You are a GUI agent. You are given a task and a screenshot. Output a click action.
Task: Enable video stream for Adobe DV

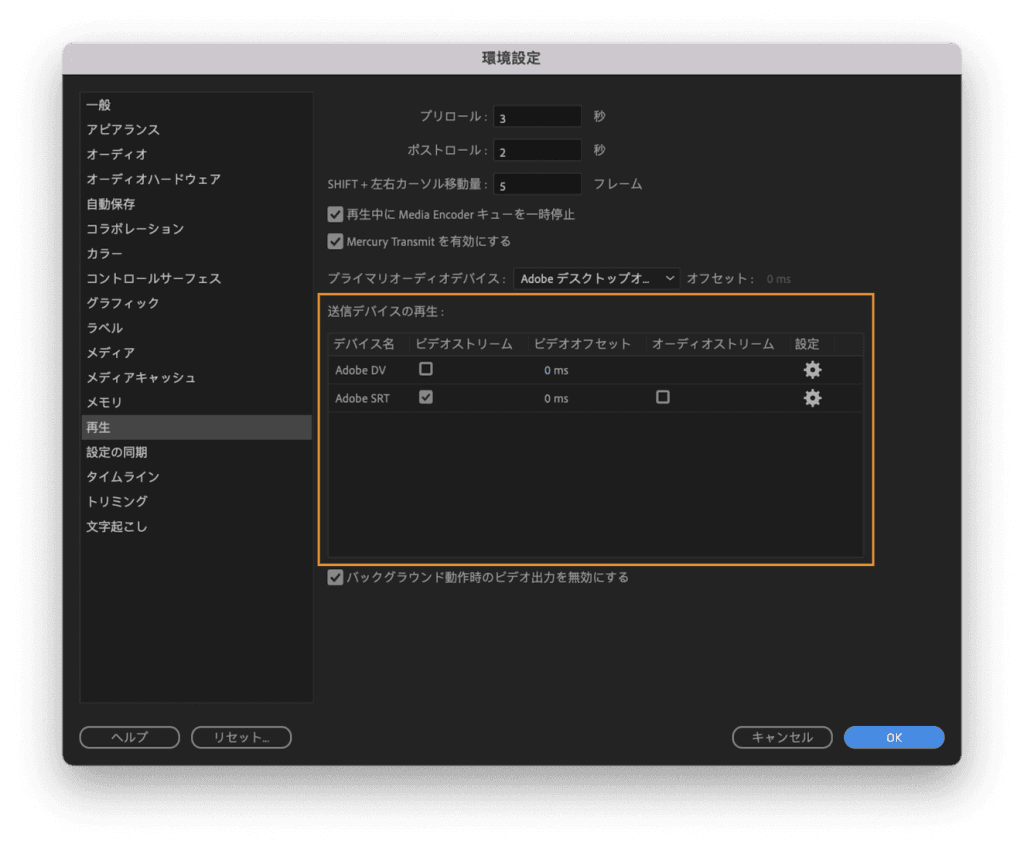[x=426, y=369]
